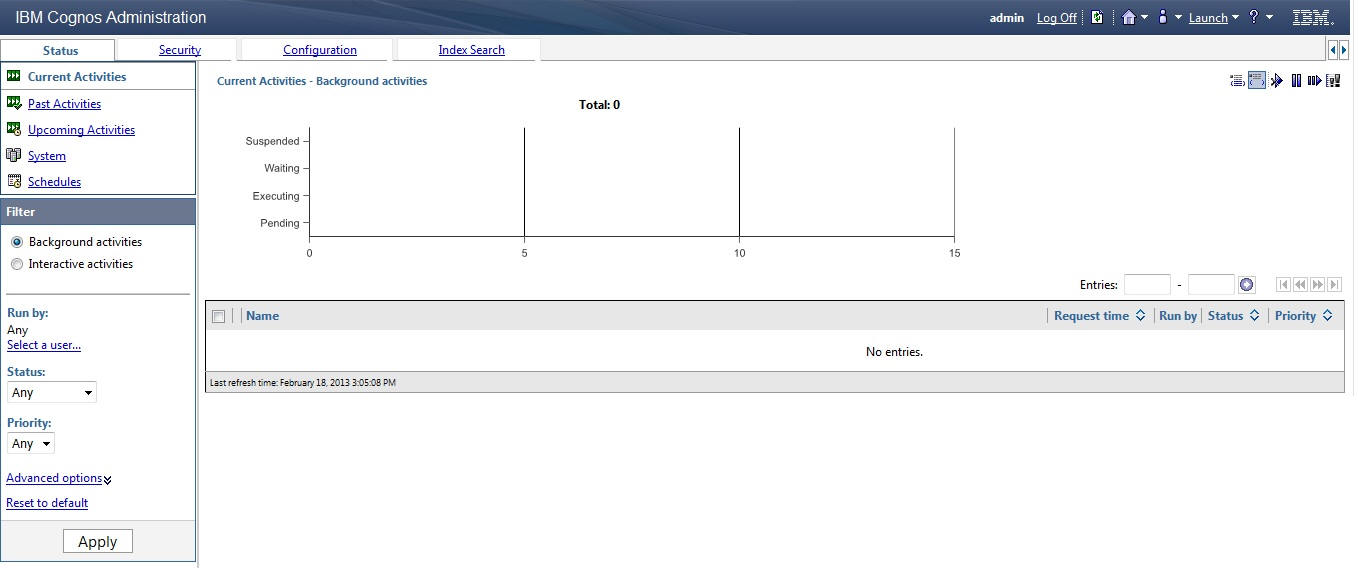Click the Log Off link
The height and width of the screenshot is (568, 1358).
tap(1056, 18)
